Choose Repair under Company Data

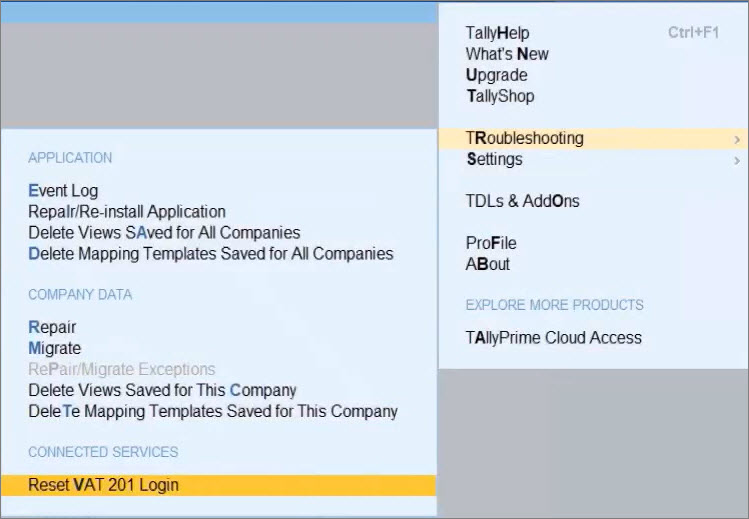52,327
